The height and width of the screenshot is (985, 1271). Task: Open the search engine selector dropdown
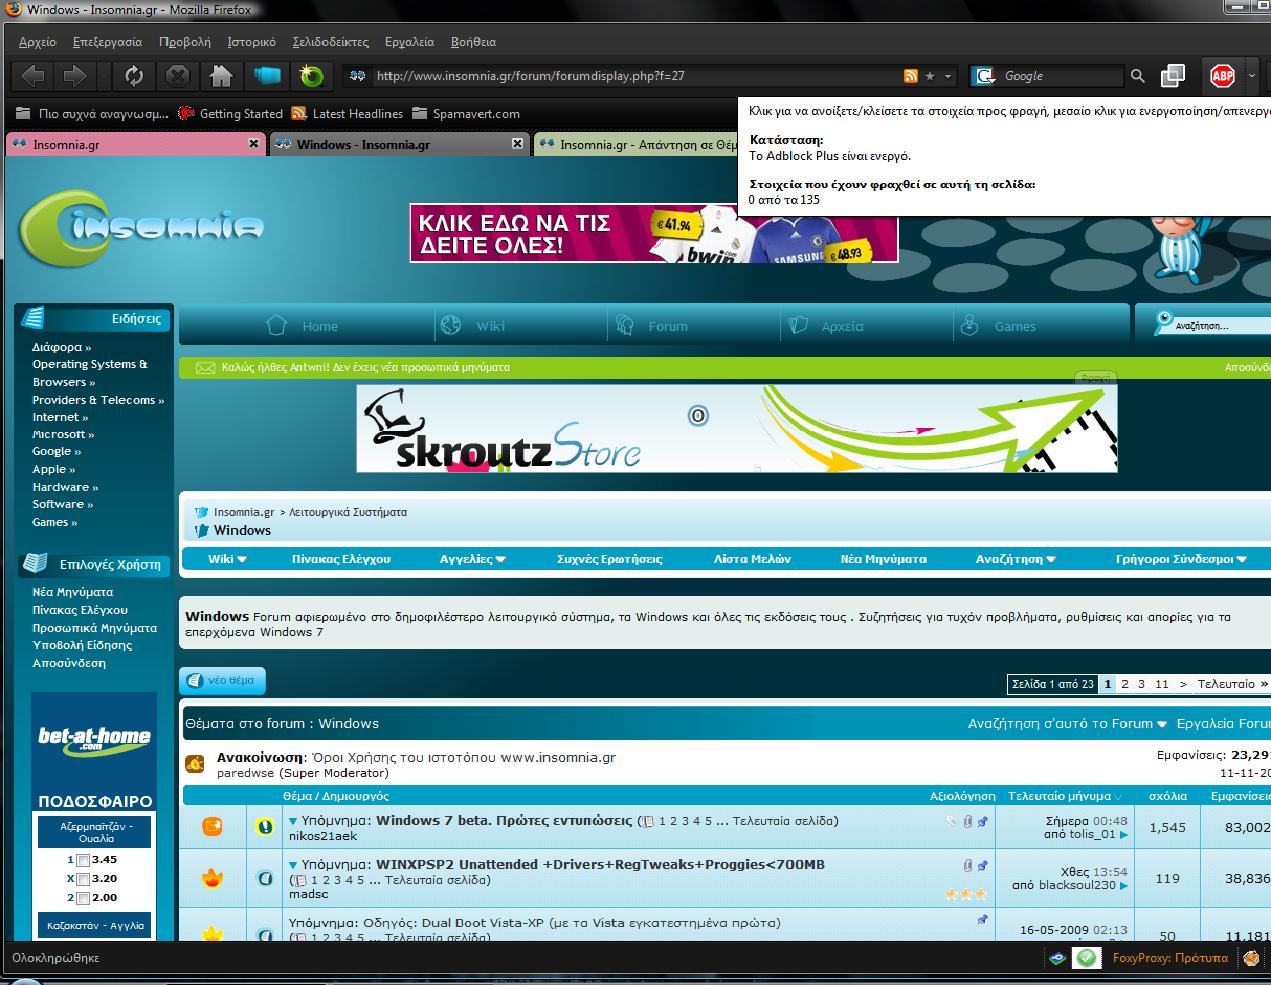click(x=986, y=76)
